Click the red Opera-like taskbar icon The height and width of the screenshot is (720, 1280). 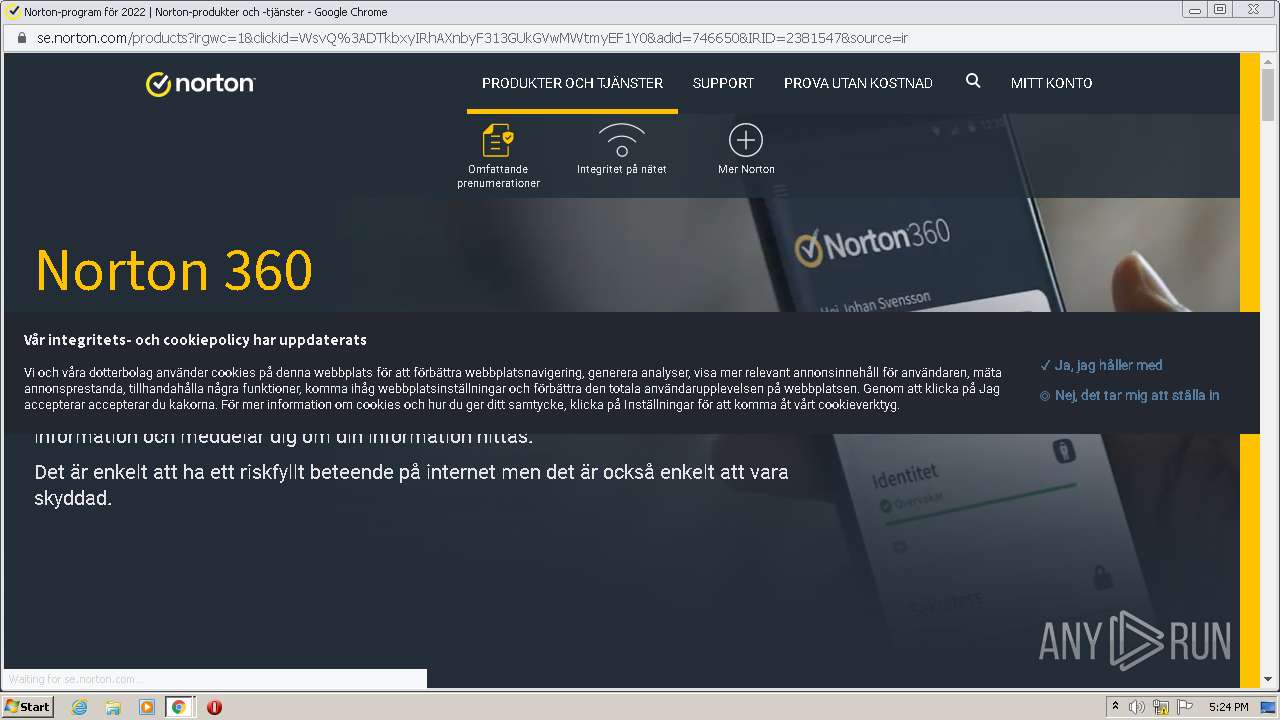[213, 707]
